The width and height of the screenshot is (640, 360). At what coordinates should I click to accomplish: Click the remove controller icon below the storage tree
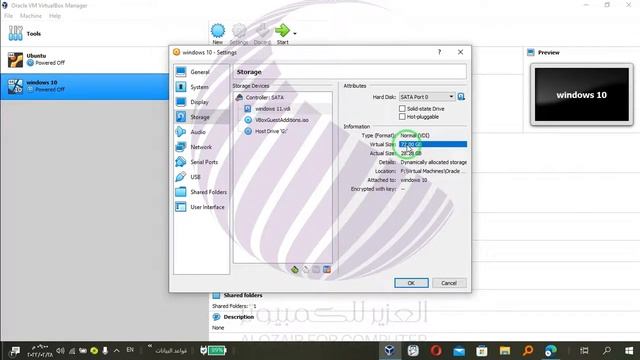pos(306,269)
